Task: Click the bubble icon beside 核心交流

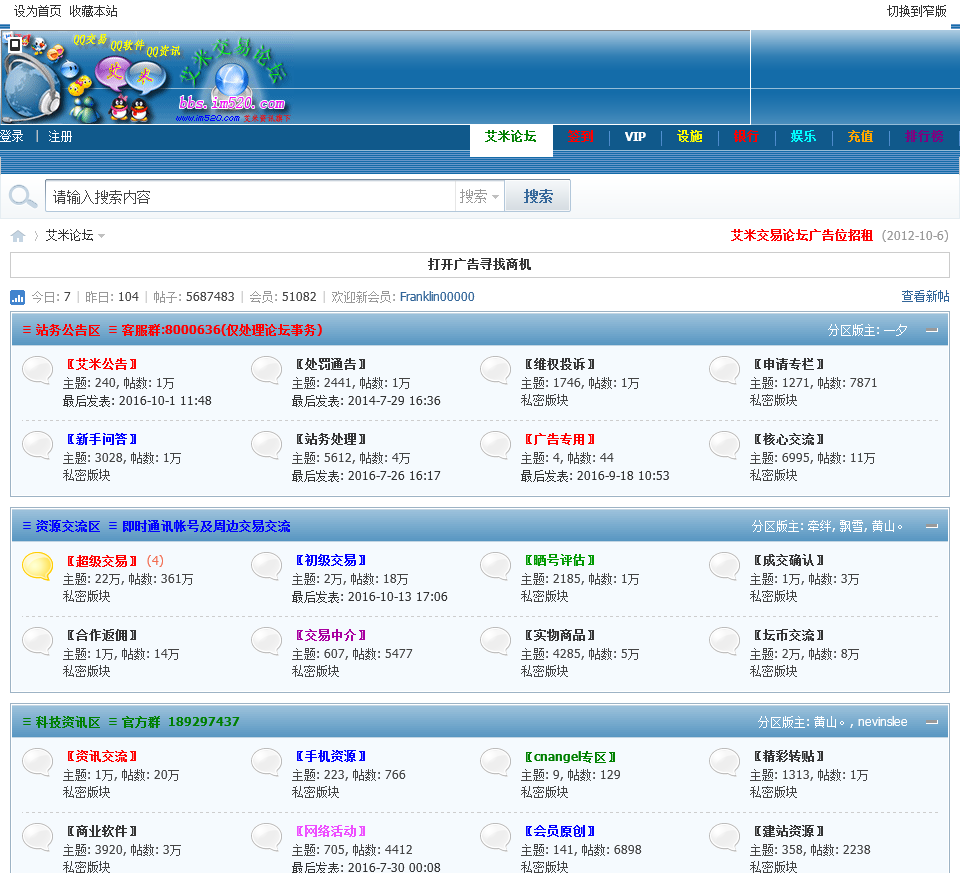Action: pyautogui.click(x=724, y=446)
